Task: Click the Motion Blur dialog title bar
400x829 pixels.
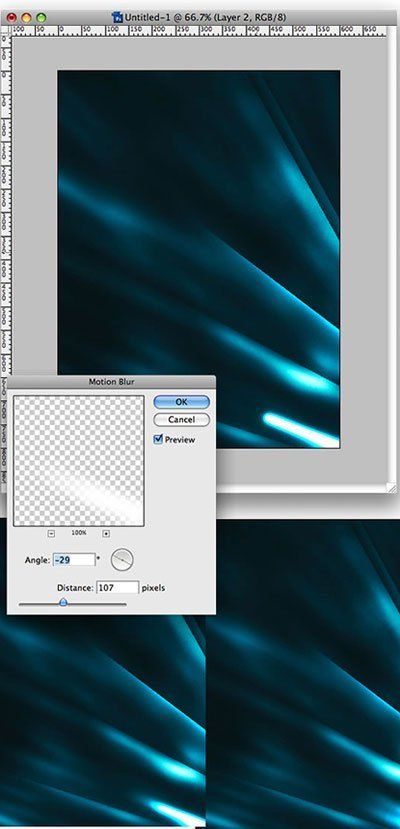Action: pos(111,381)
